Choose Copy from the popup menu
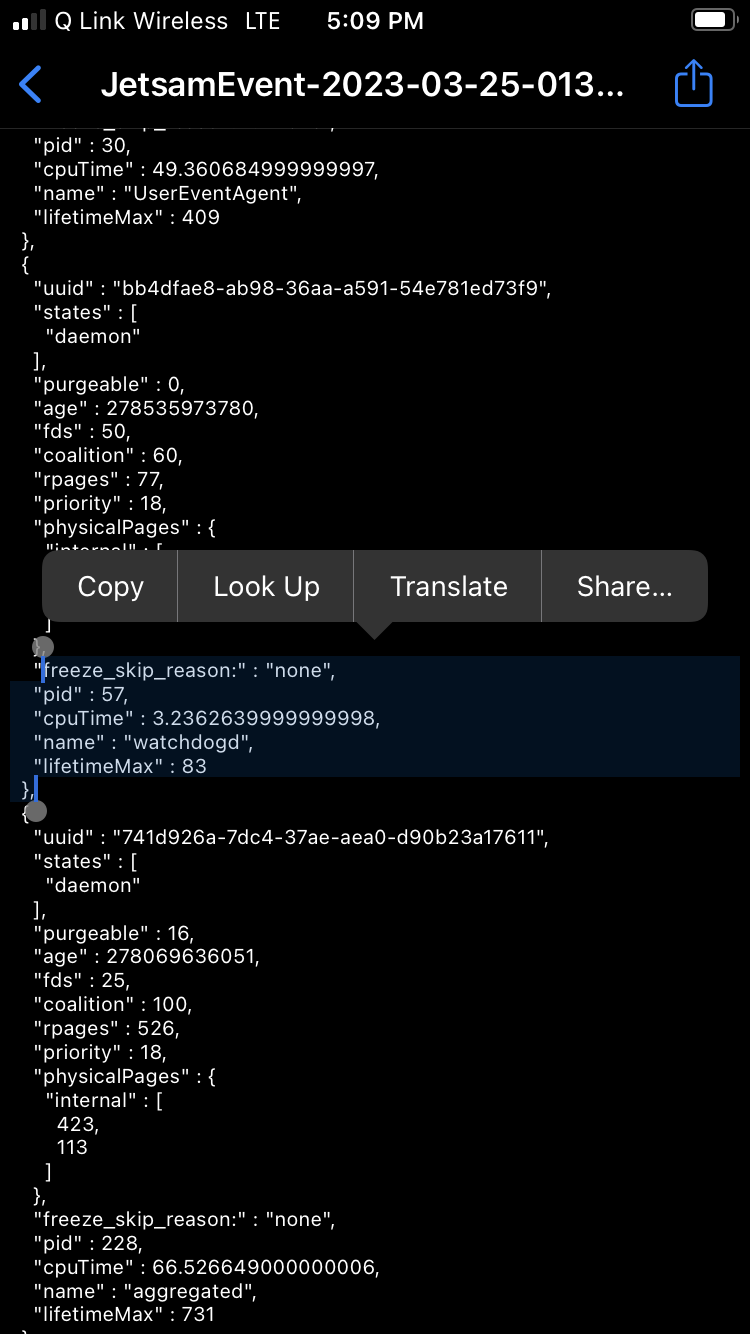The width and height of the screenshot is (750, 1334). click(110, 587)
